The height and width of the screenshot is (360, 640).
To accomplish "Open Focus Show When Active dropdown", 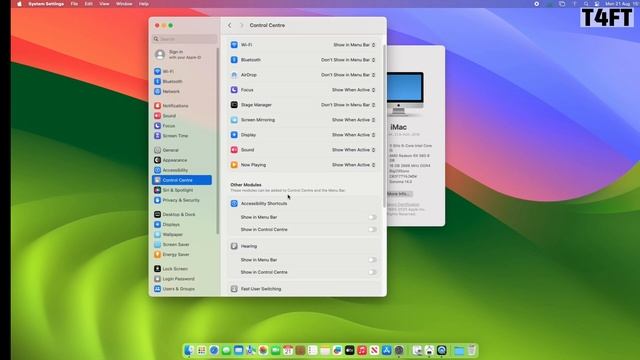I will (x=353, y=90).
